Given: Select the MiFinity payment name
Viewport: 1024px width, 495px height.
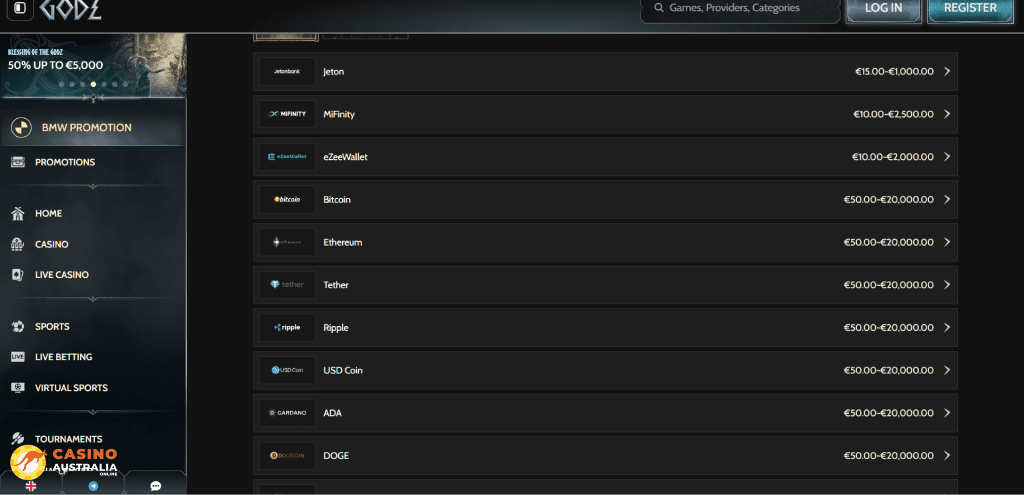Looking at the screenshot, I should [x=339, y=114].
